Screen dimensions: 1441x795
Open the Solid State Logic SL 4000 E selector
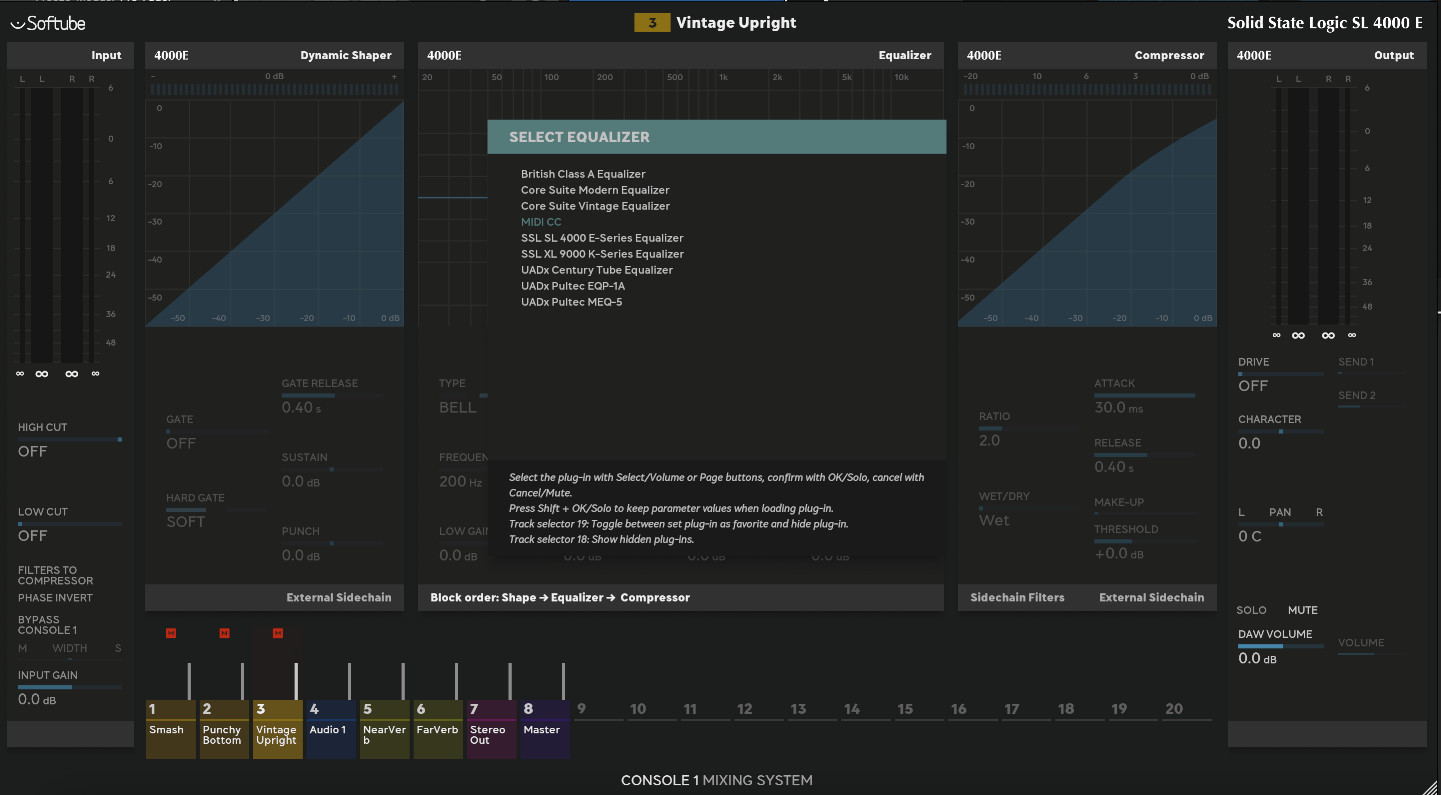pyautogui.click(x=1324, y=23)
